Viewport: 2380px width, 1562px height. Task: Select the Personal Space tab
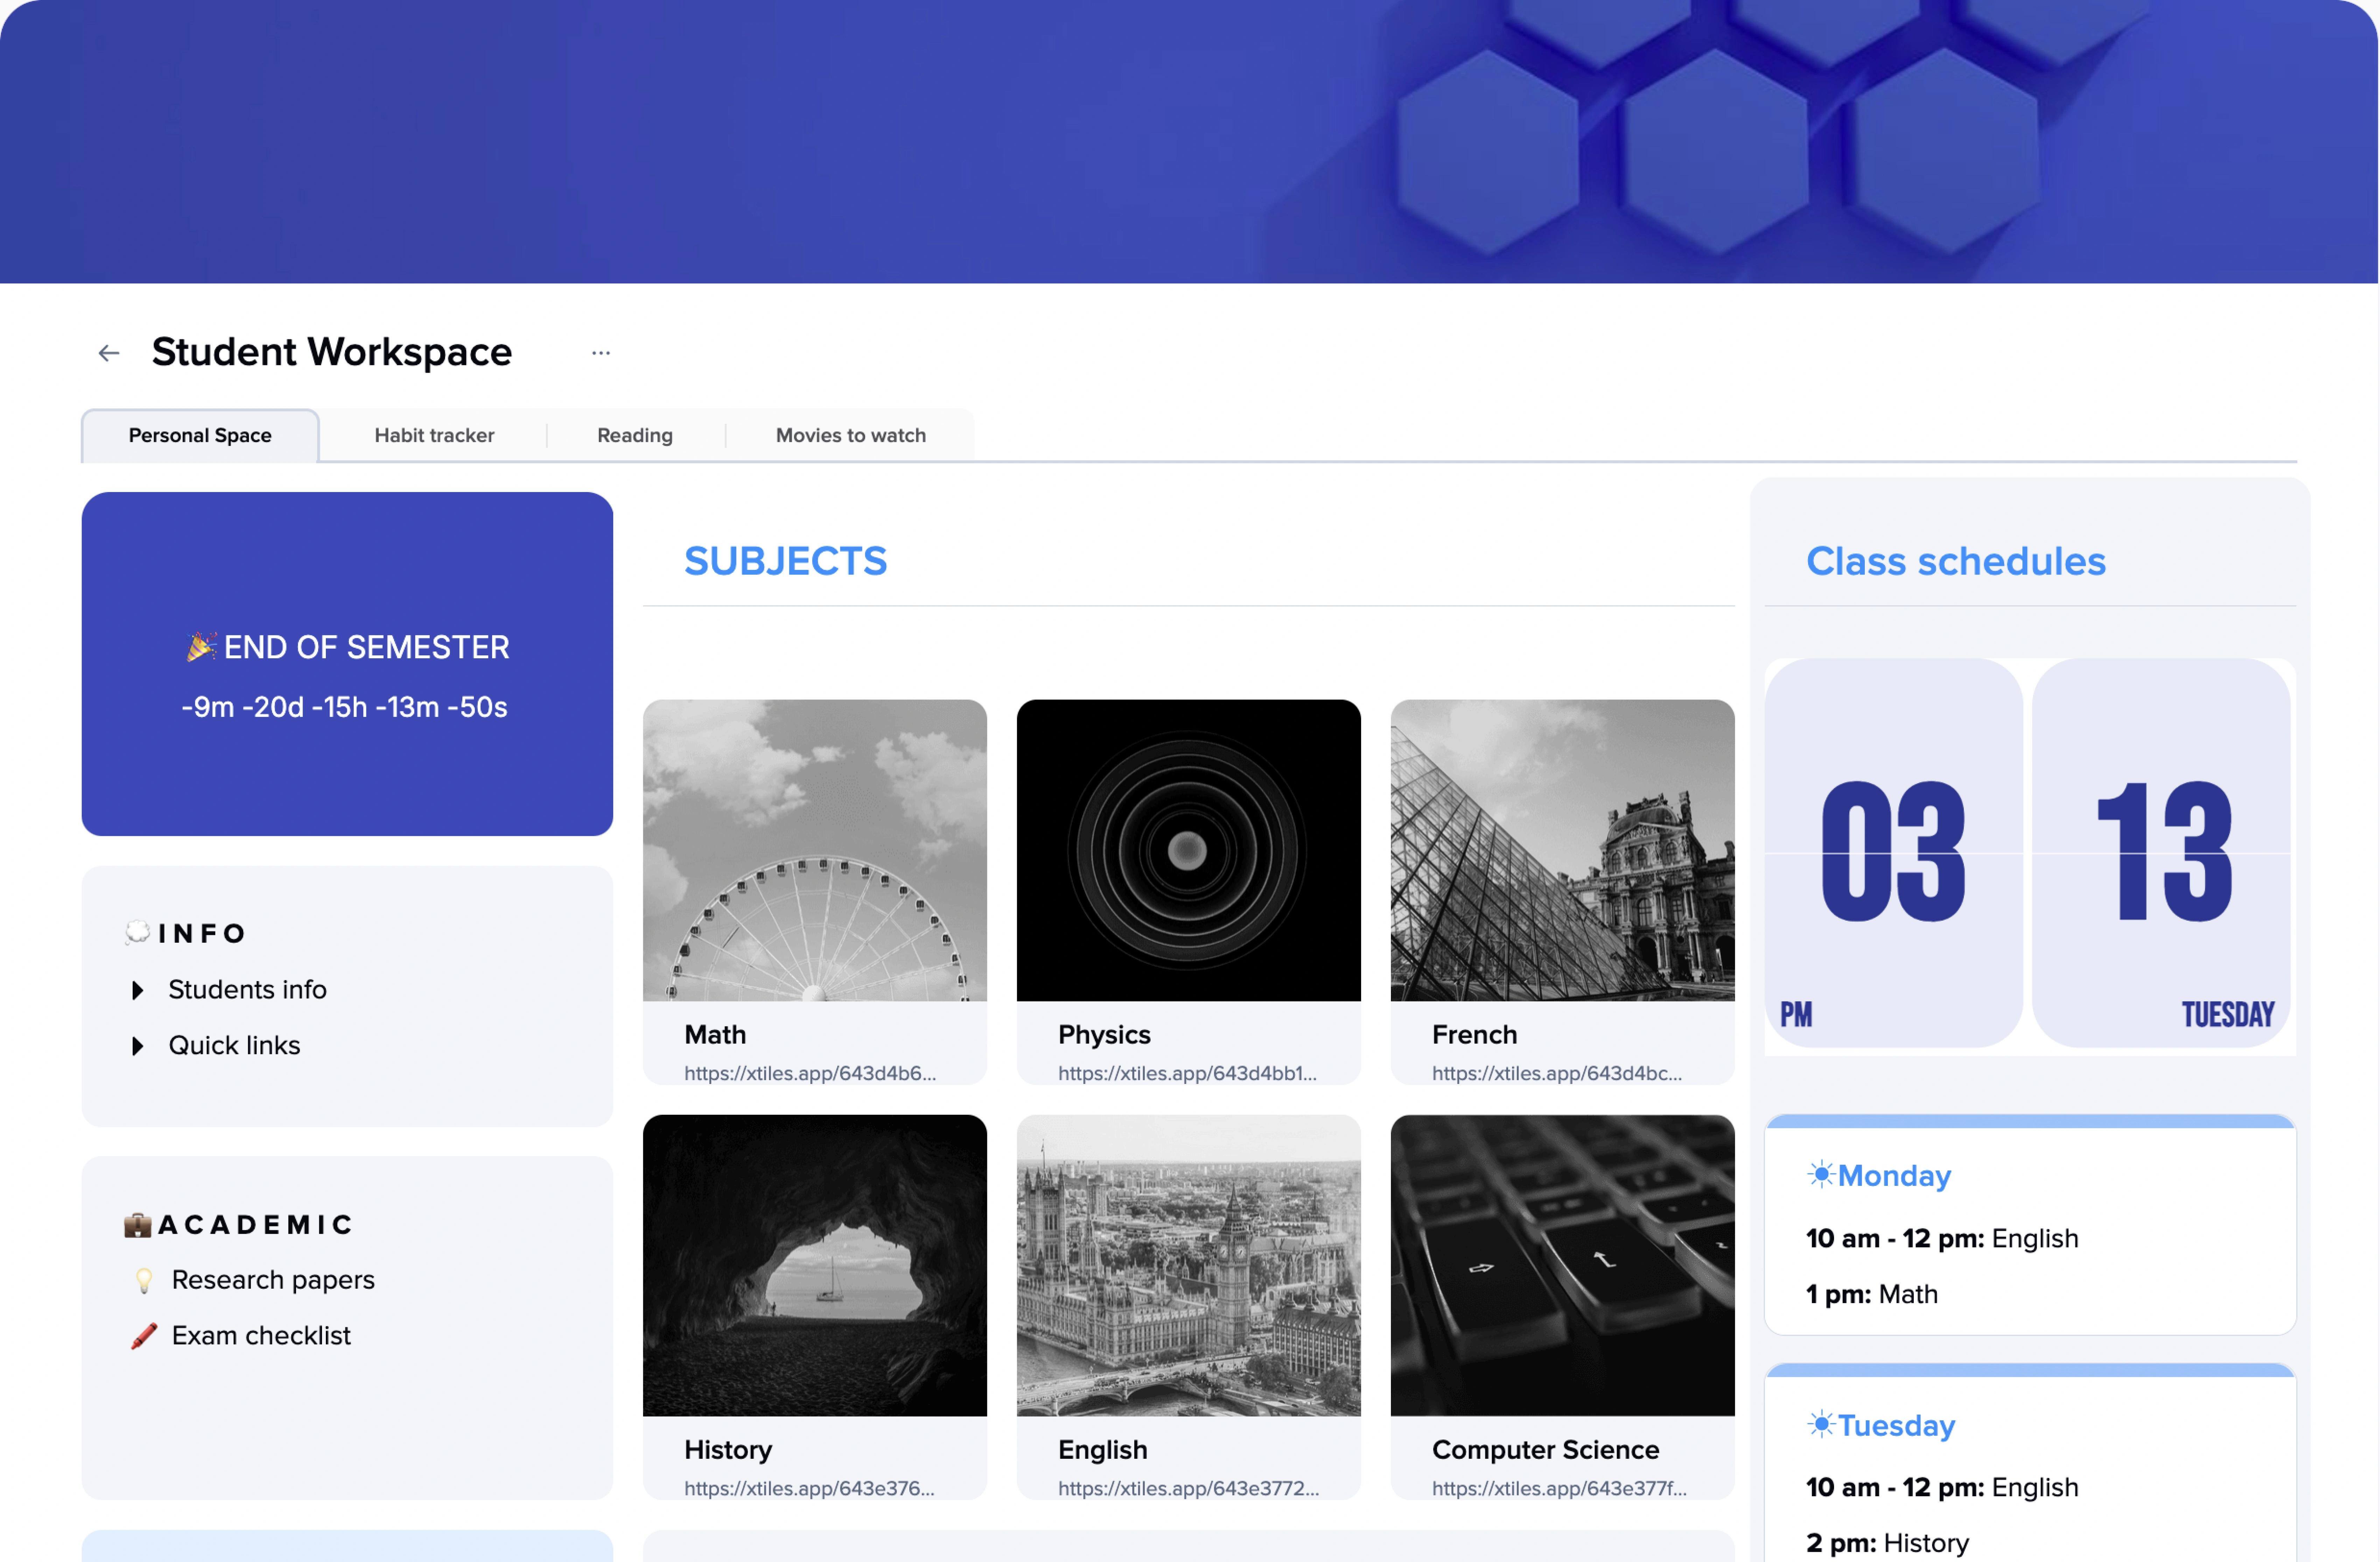click(199, 435)
